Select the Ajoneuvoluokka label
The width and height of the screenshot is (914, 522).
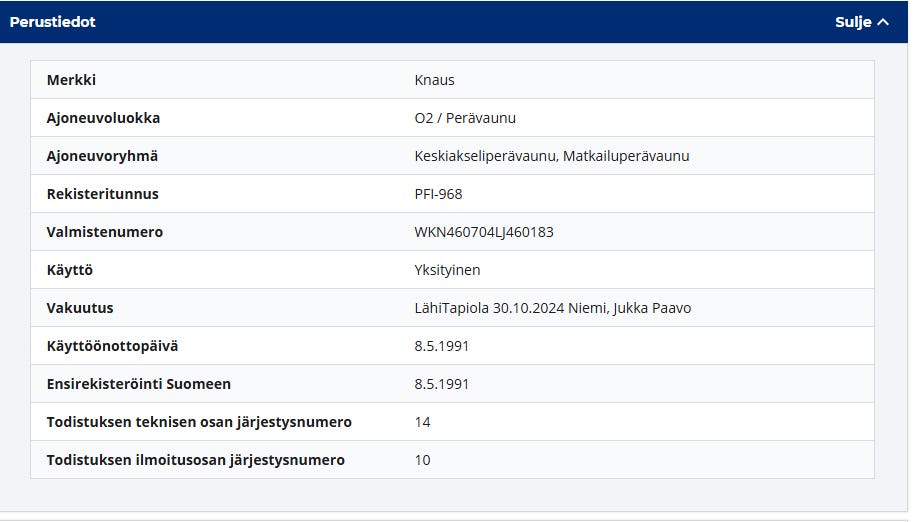point(103,118)
